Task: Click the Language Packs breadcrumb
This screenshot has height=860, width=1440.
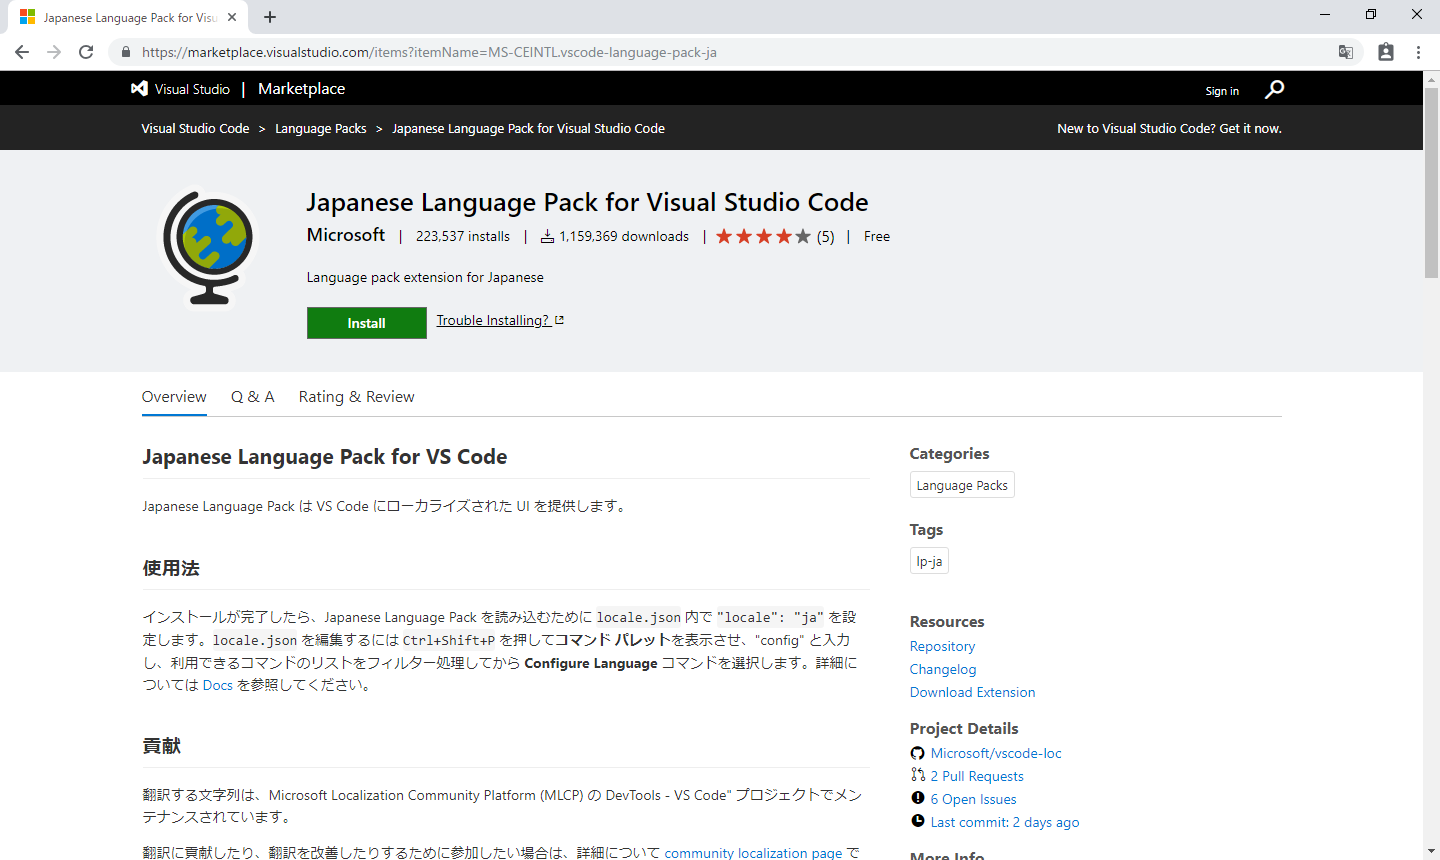Action: 320,129
